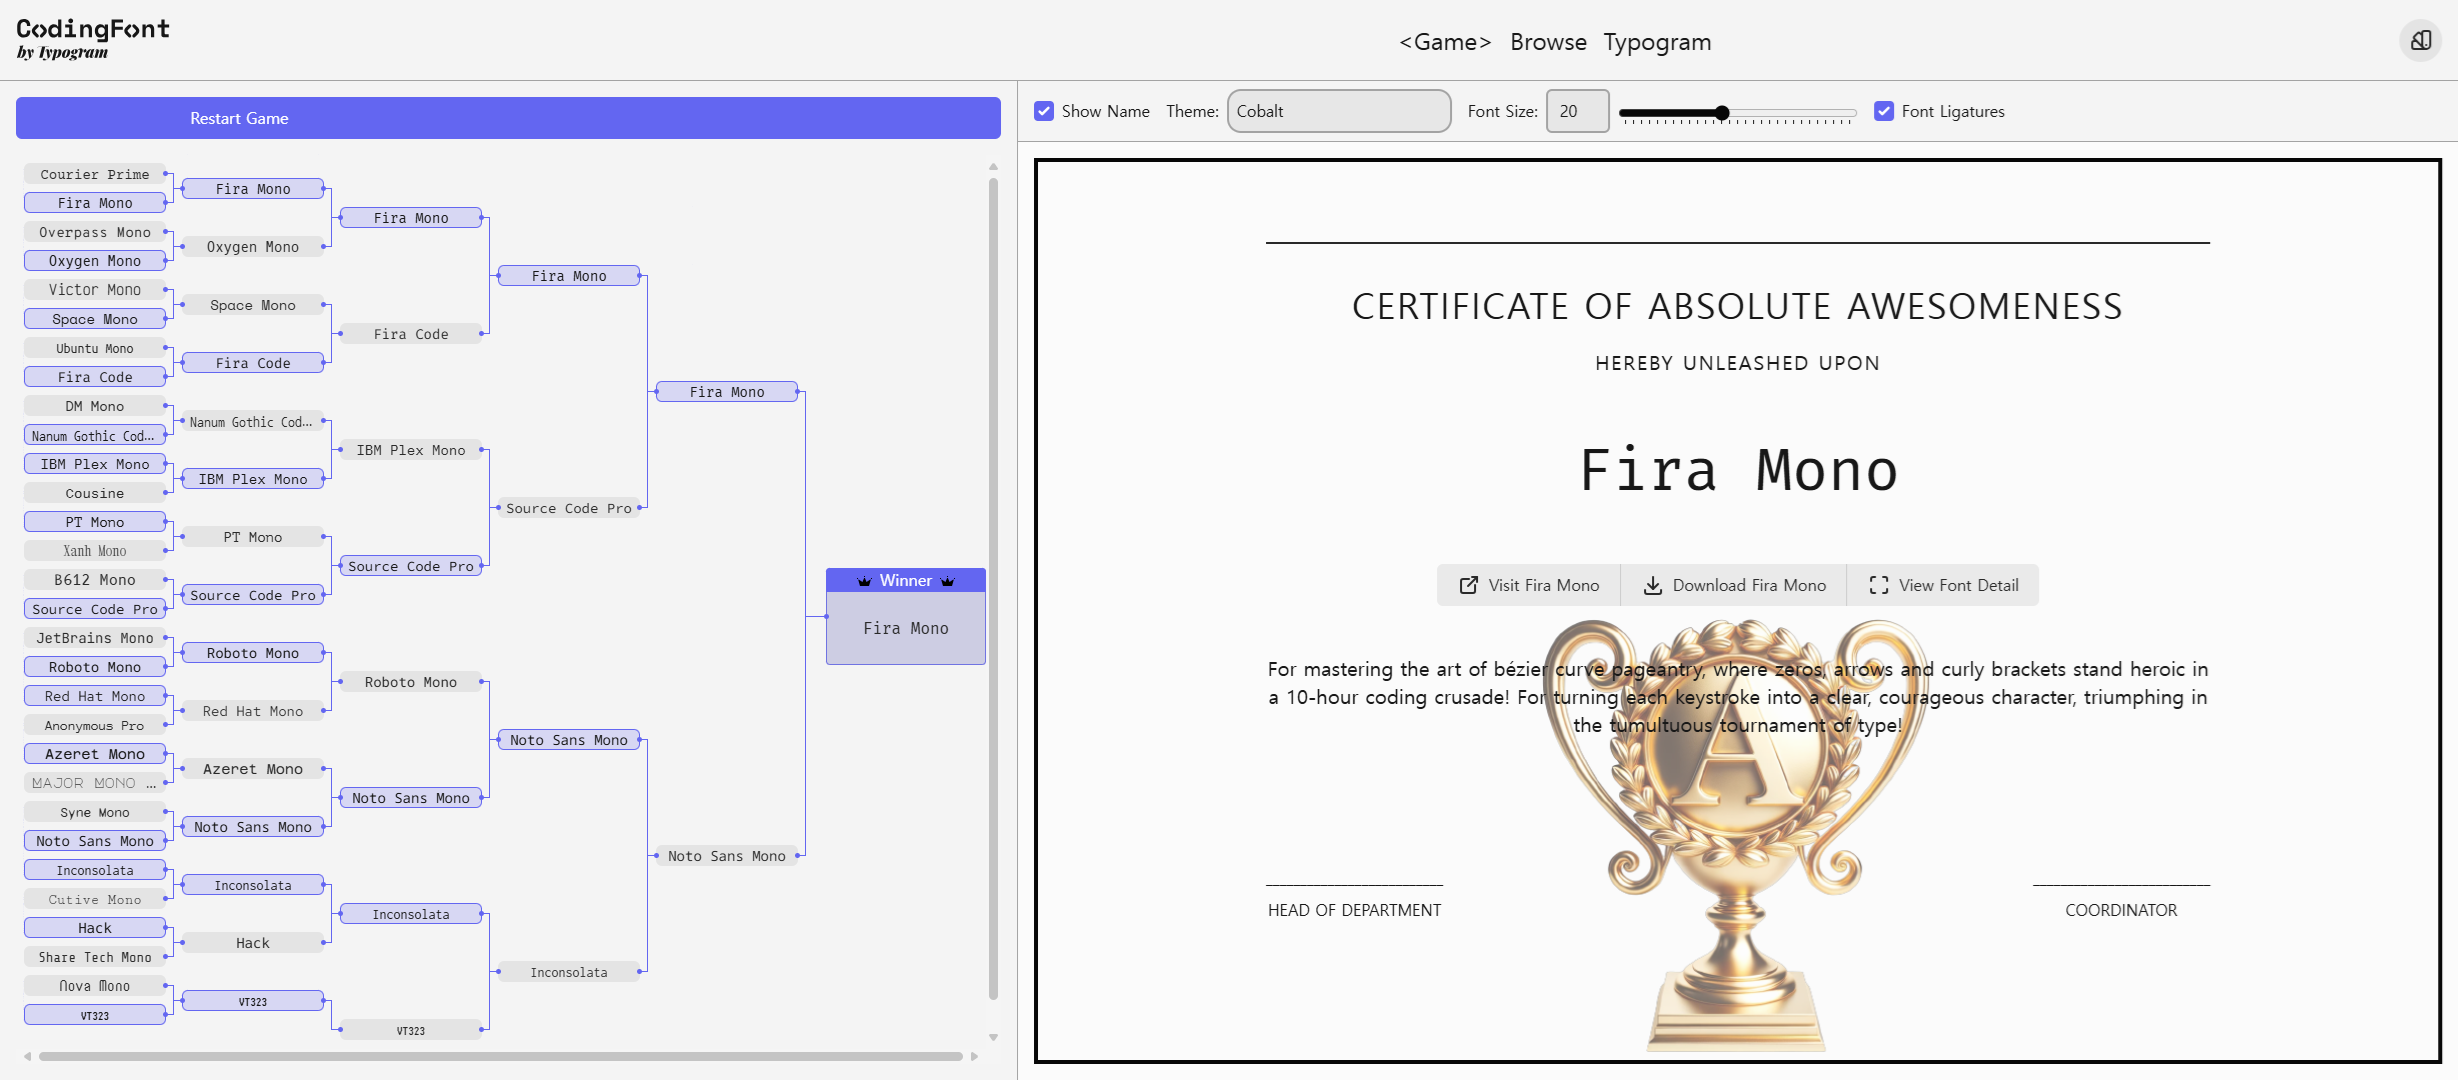Select Courier Prime in first bracket round
This screenshot has height=1080, width=2458.
pyautogui.click(x=94, y=174)
